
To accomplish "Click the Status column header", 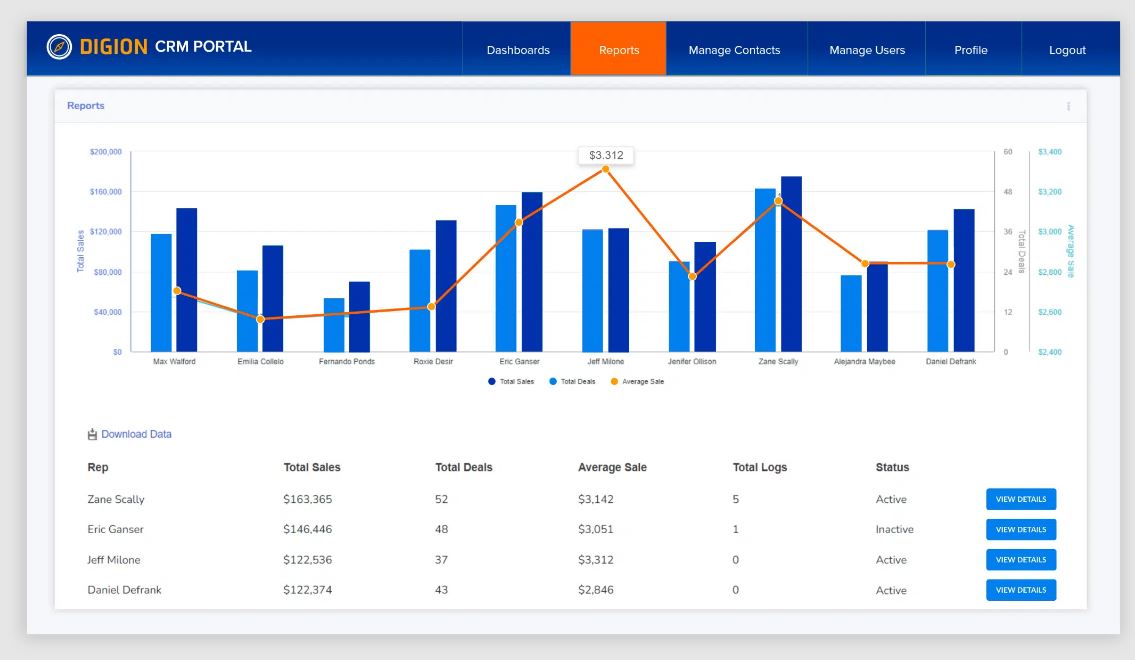I will (x=892, y=468).
